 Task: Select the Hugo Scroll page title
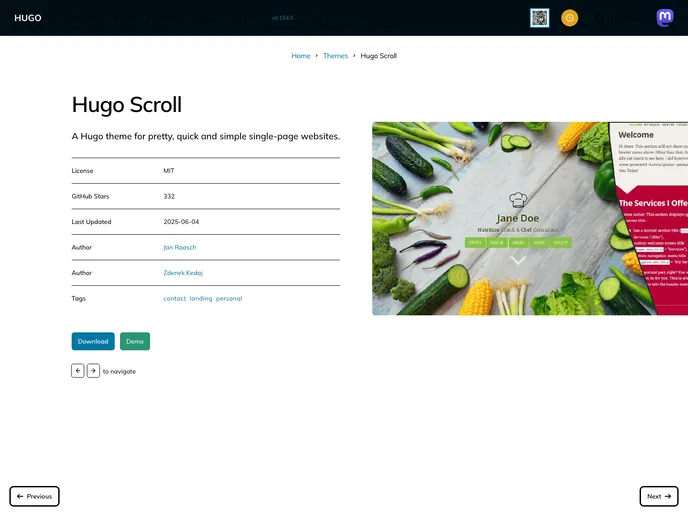tap(127, 104)
